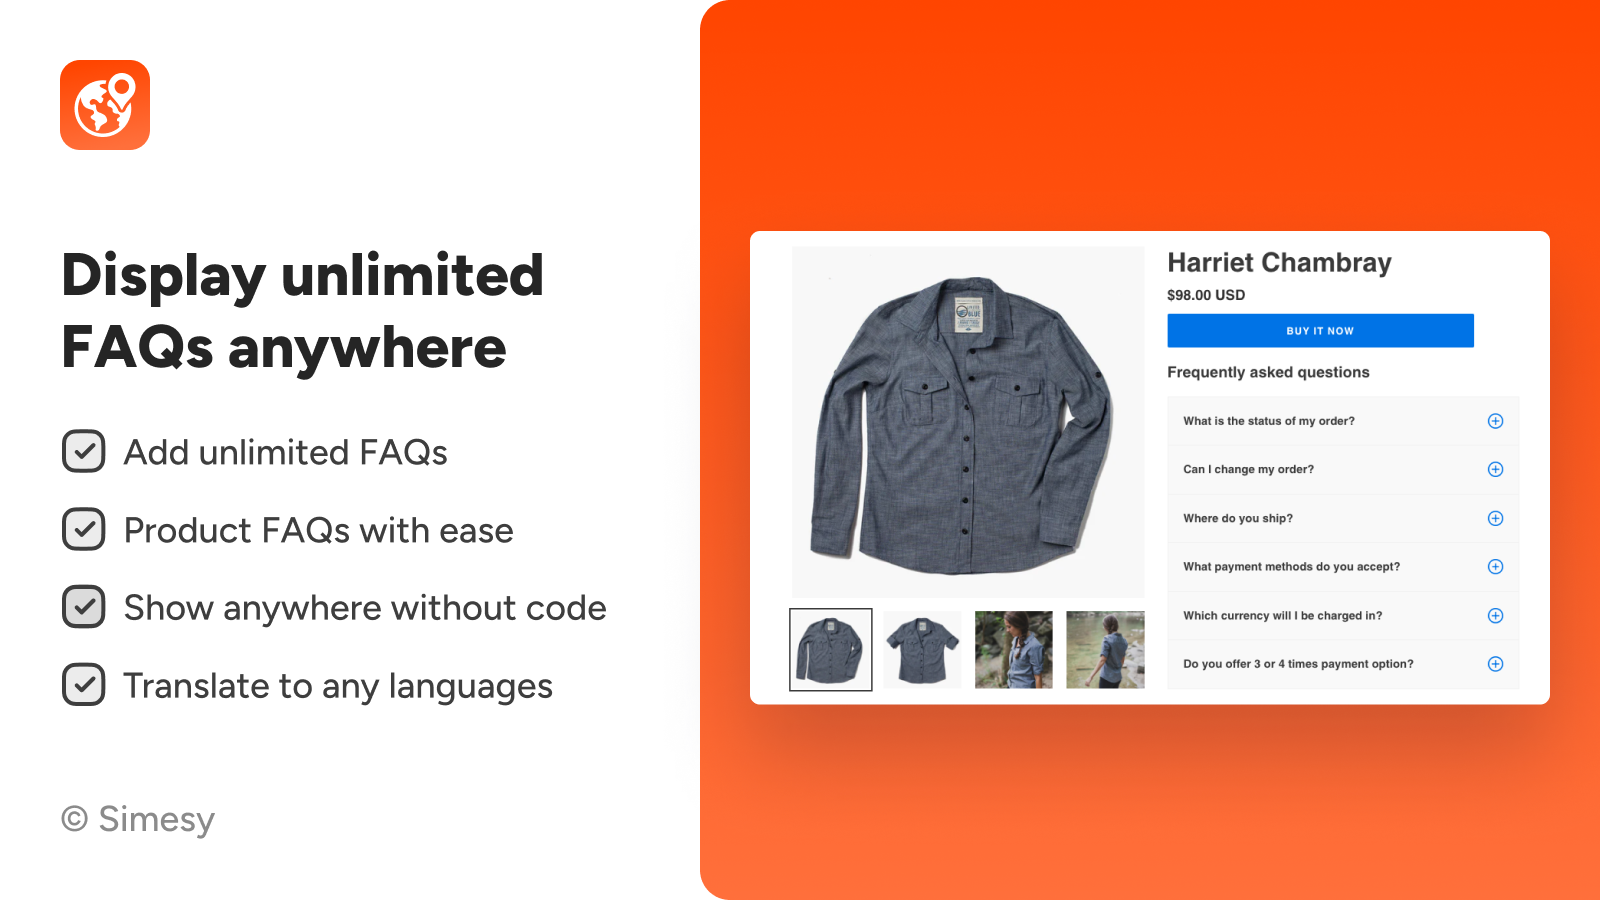Click the Simesy copyright text
This screenshot has width=1600, height=900.
pos(138,819)
